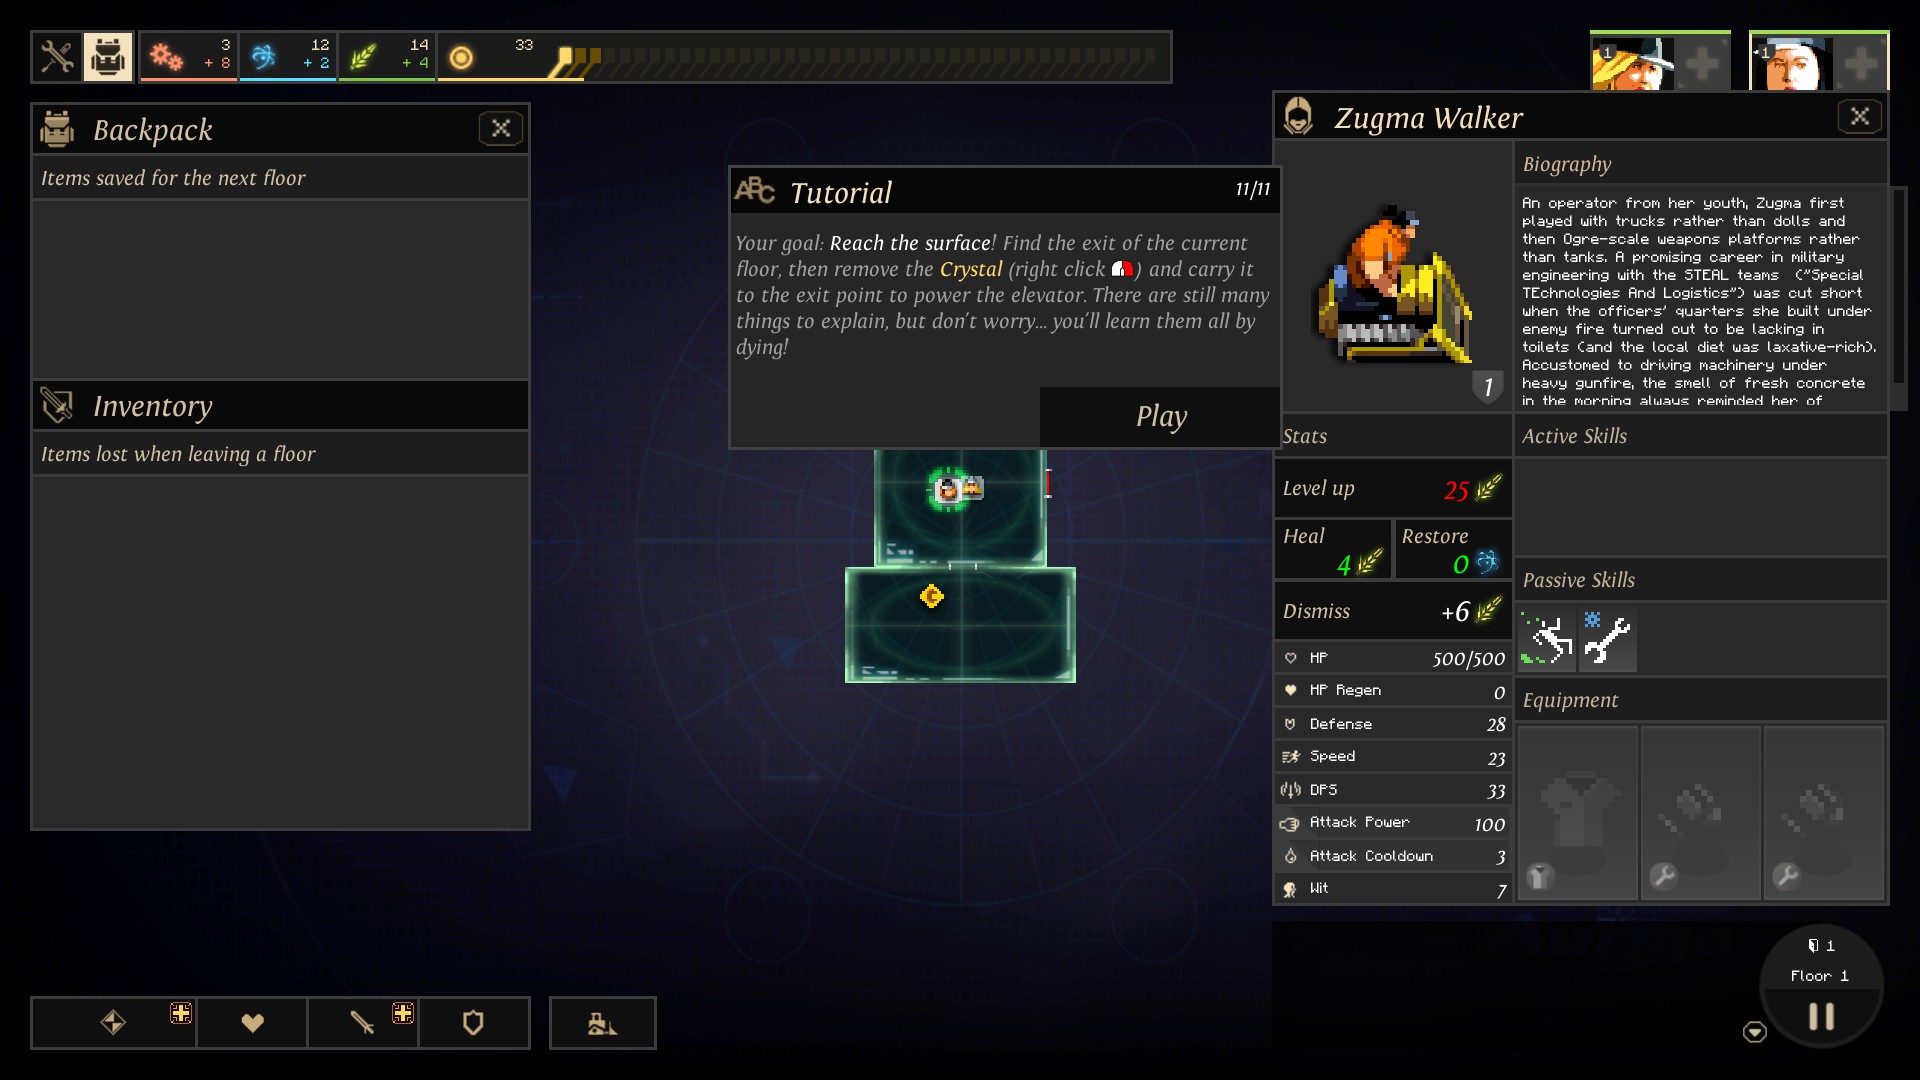This screenshot has height=1080, width=1920.
Task: Select the shield defense module button
Action: click(x=474, y=1022)
